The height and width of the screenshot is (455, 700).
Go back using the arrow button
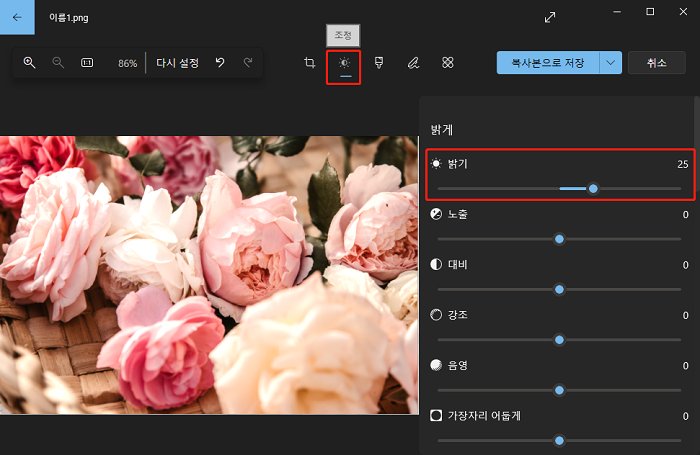[17, 17]
